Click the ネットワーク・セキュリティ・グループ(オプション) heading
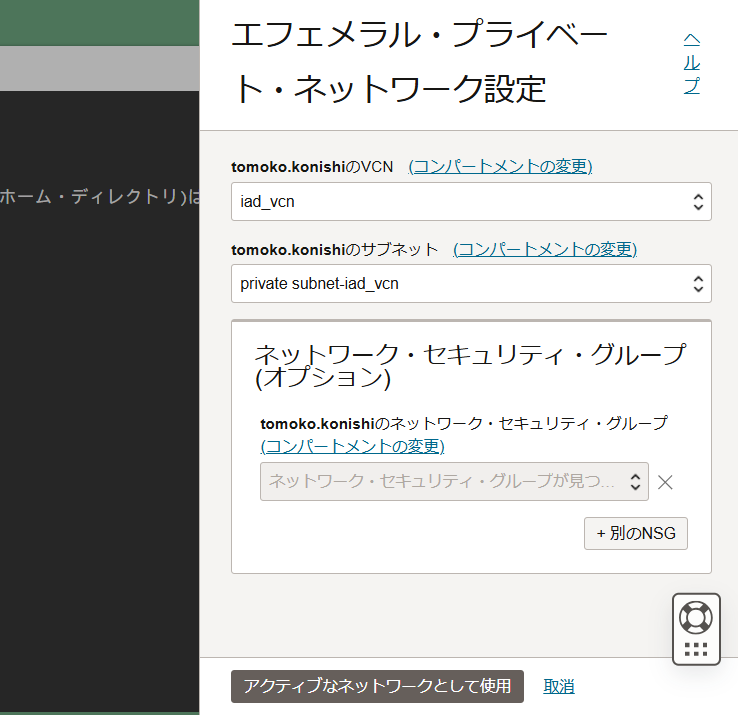The image size is (738, 715). [x=470, y=366]
